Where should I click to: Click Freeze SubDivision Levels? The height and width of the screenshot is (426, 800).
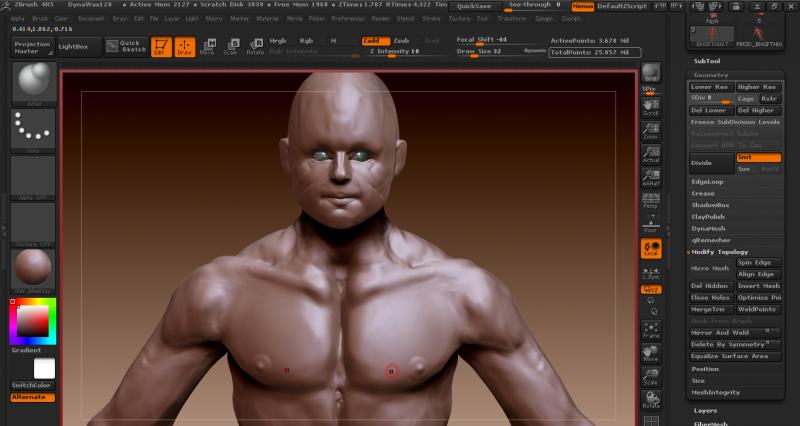tap(735, 122)
